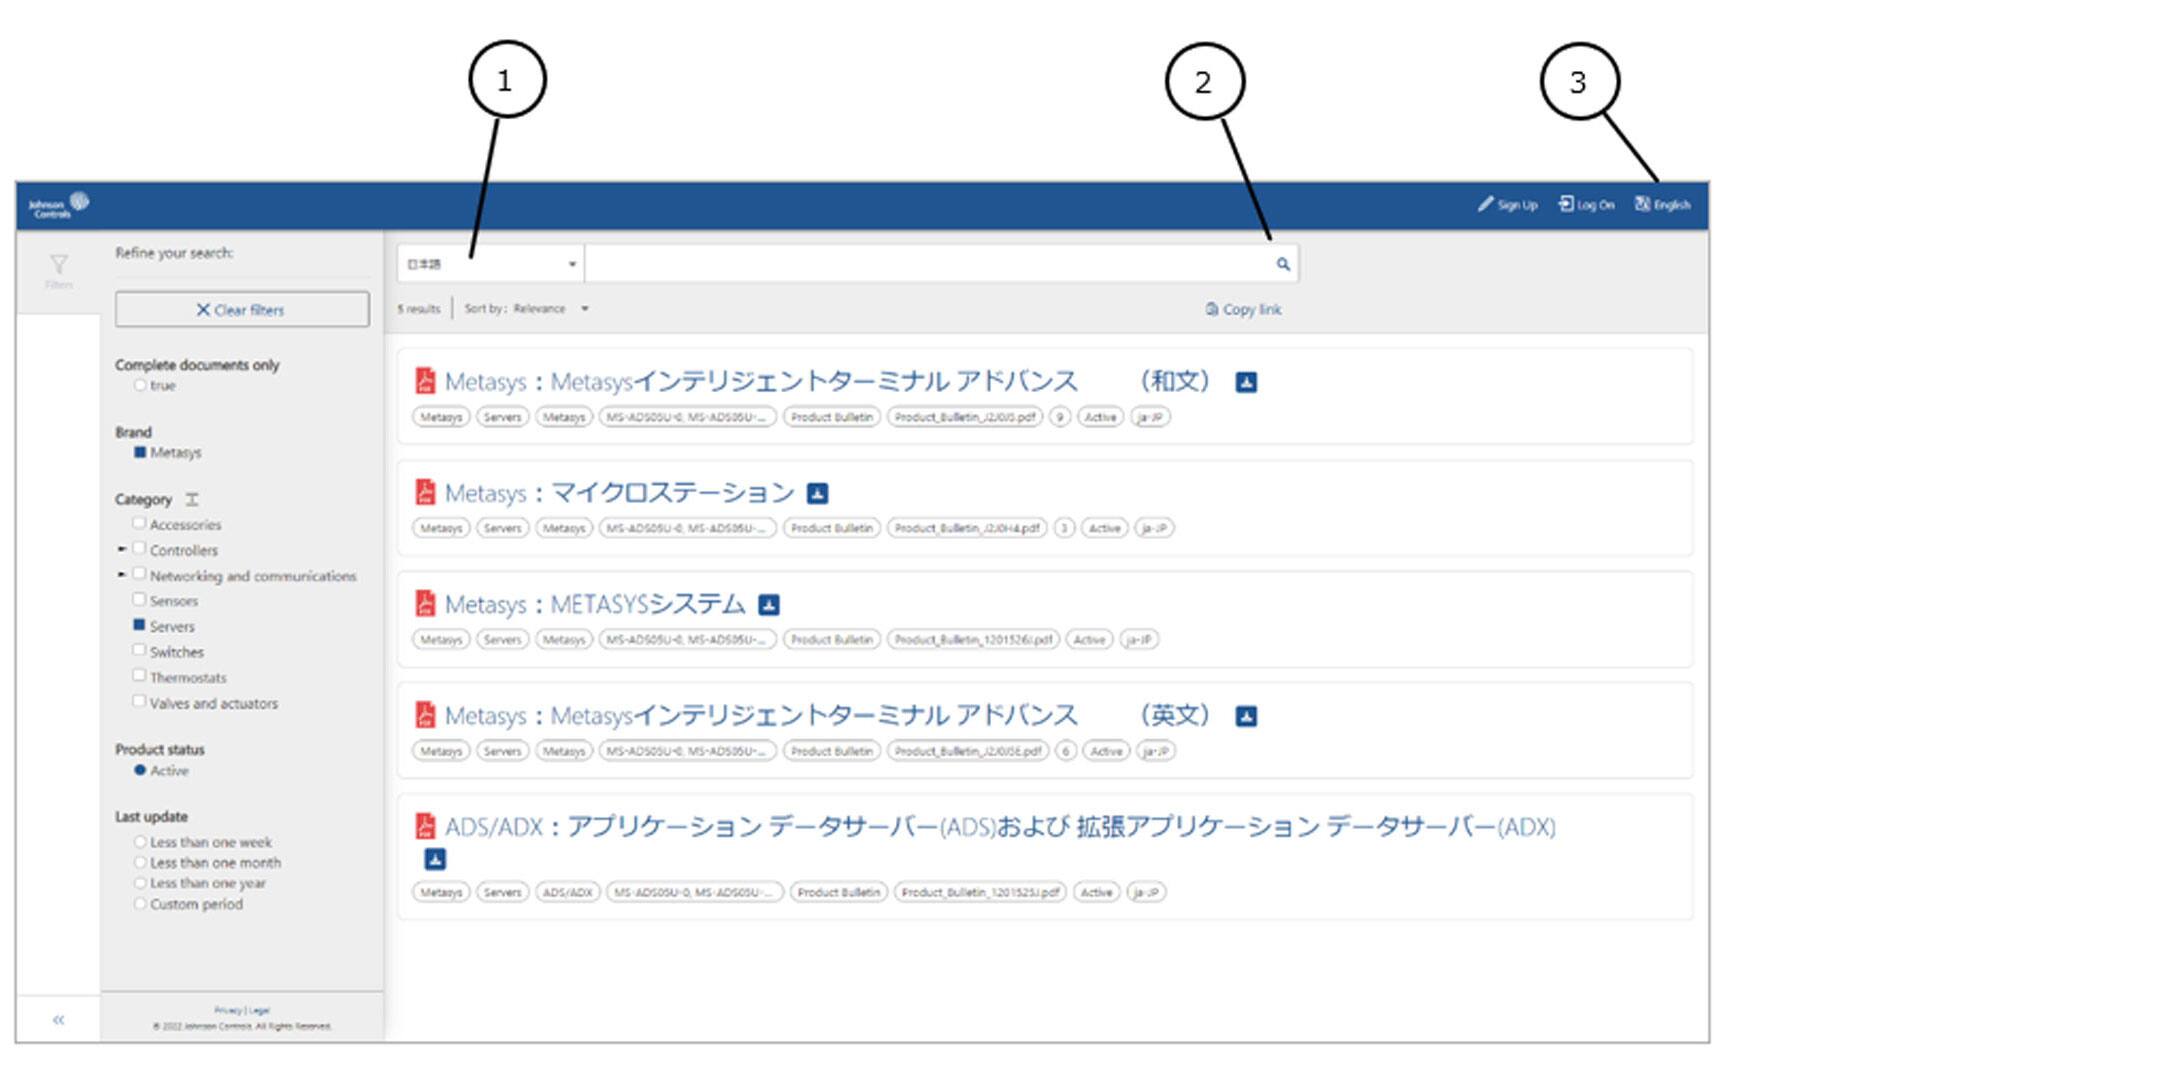The height and width of the screenshot is (1076, 2159).
Task: Click PDF icon of マイクロステーション result
Action: [425, 492]
